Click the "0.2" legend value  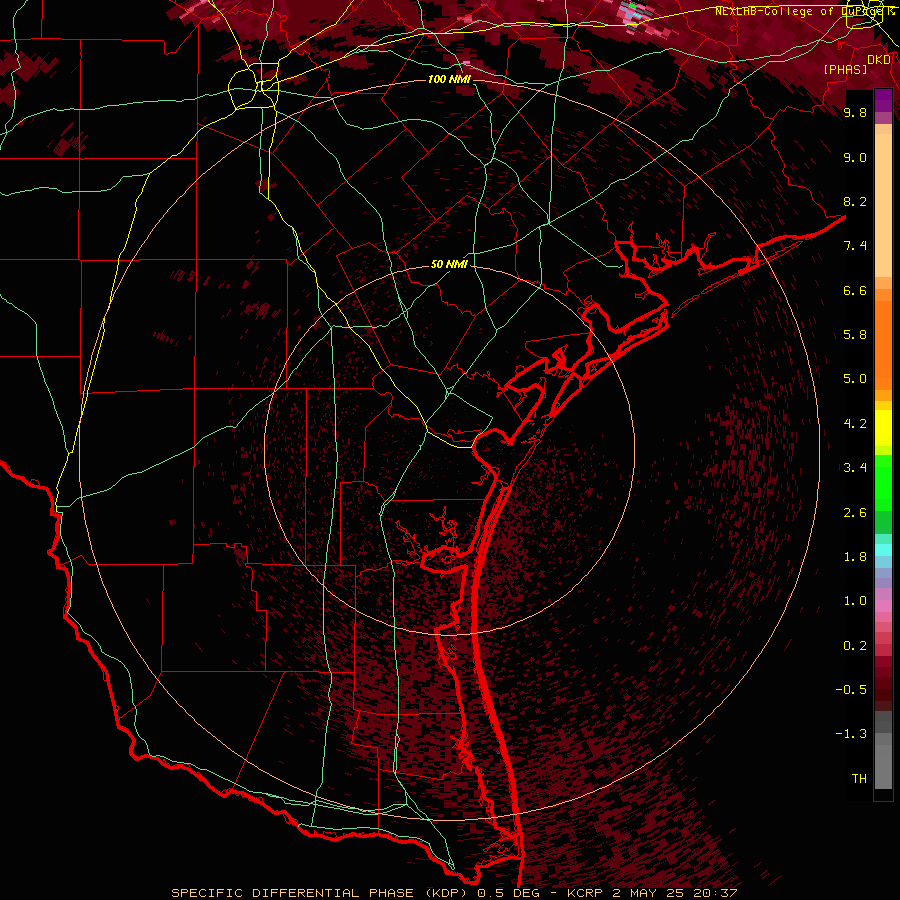[855, 646]
